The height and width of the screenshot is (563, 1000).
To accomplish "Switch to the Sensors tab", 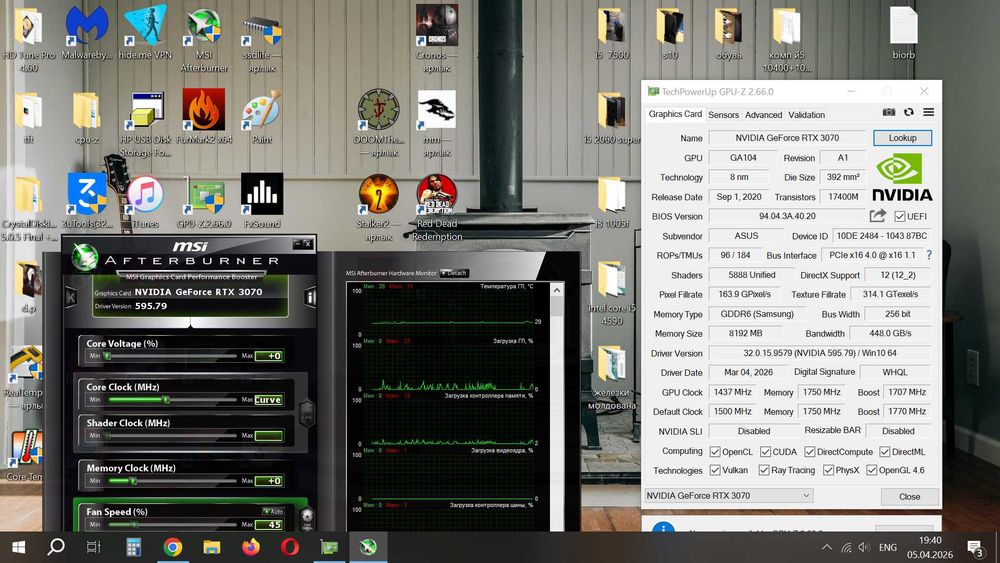I will click(x=723, y=115).
